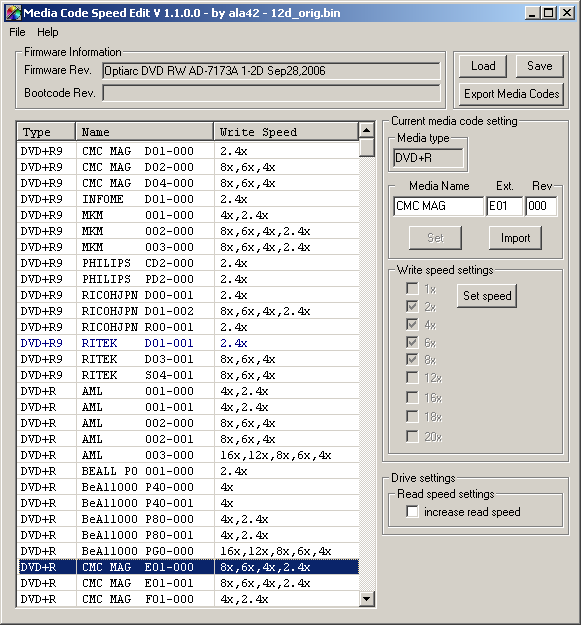Select the RITEK D01-001 row
The height and width of the screenshot is (625, 581).
(188, 343)
